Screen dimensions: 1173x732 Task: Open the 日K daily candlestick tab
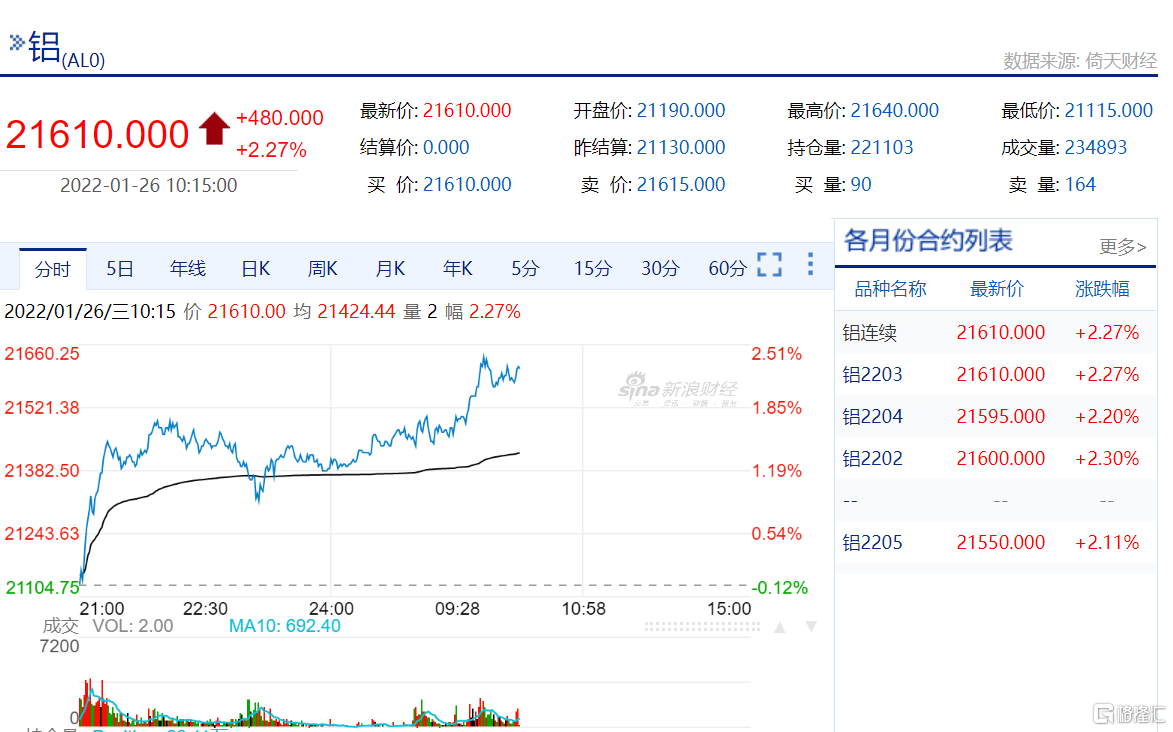tap(254, 268)
